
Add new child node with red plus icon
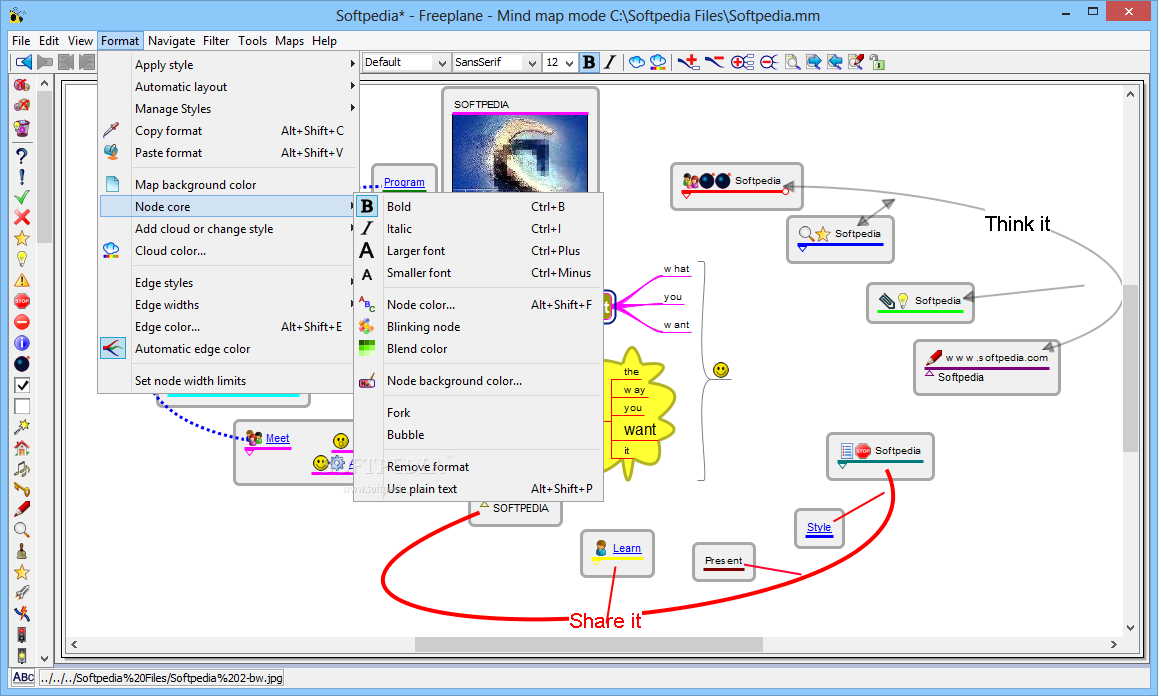tap(688, 62)
